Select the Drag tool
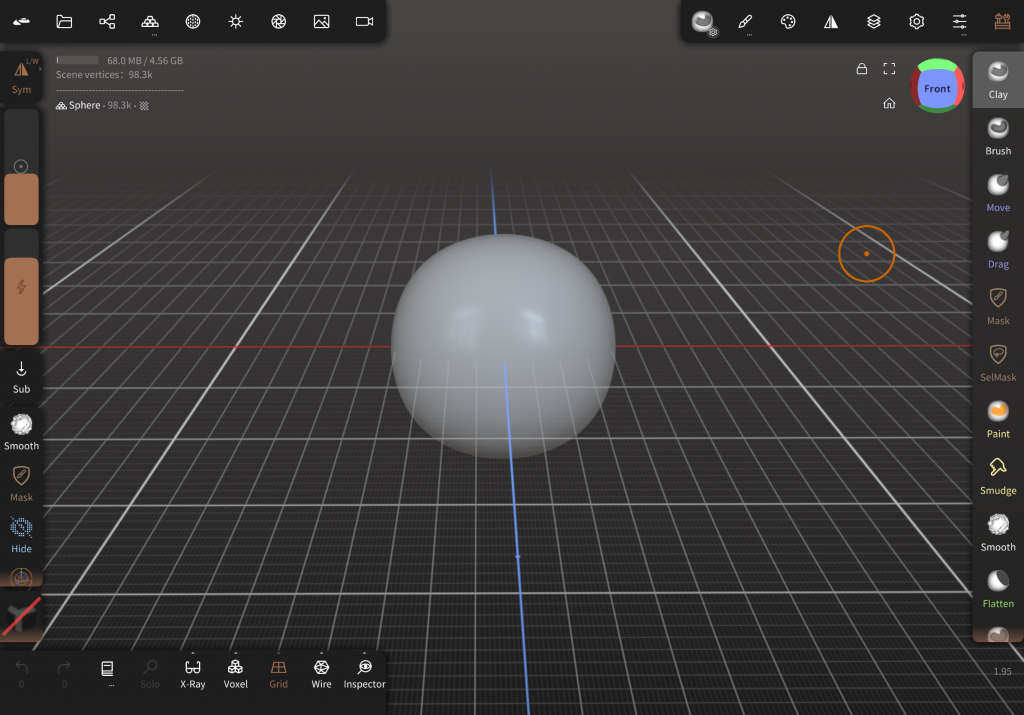This screenshot has height=715, width=1024. coord(998,250)
